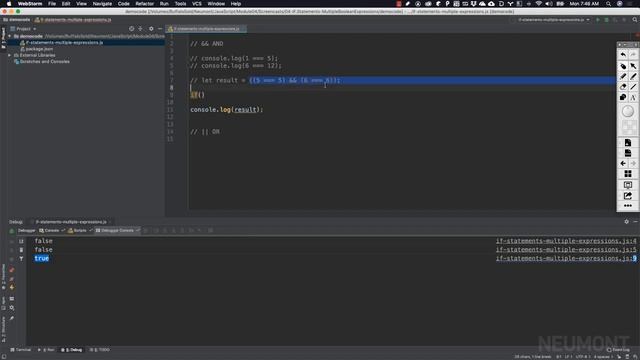Click the clear all trash icon in console

tap(21, 250)
